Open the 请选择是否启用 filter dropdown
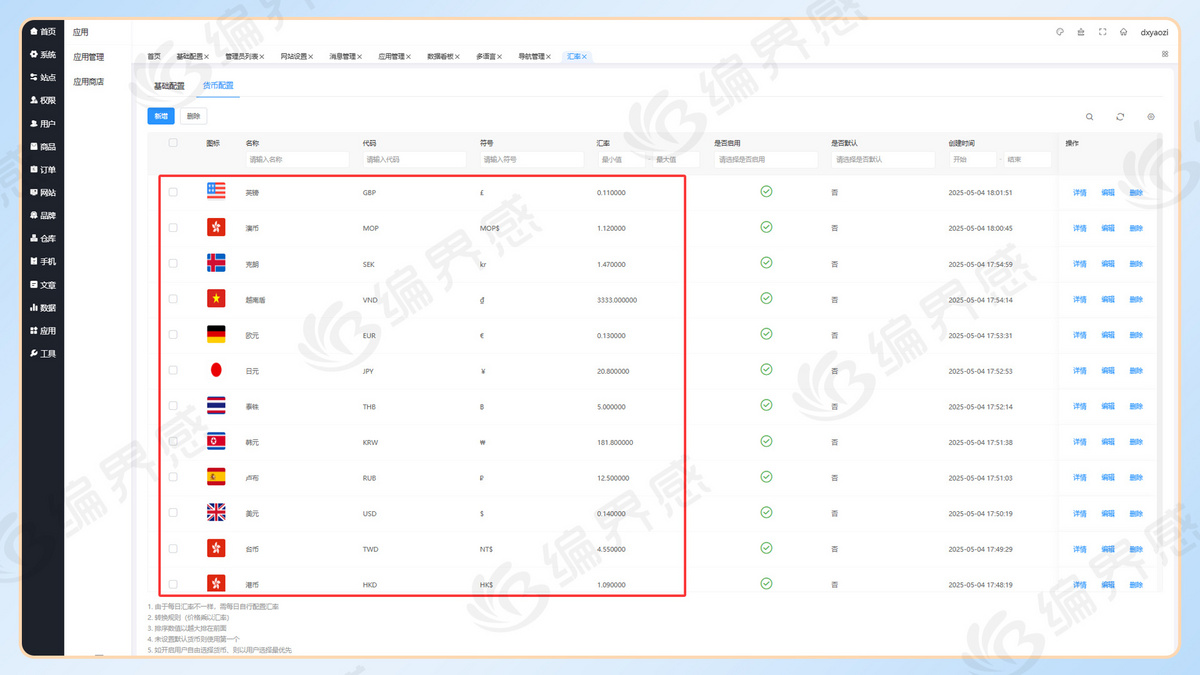Image resolution: width=1200 pixels, height=675 pixels. click(x=766, y=160)
